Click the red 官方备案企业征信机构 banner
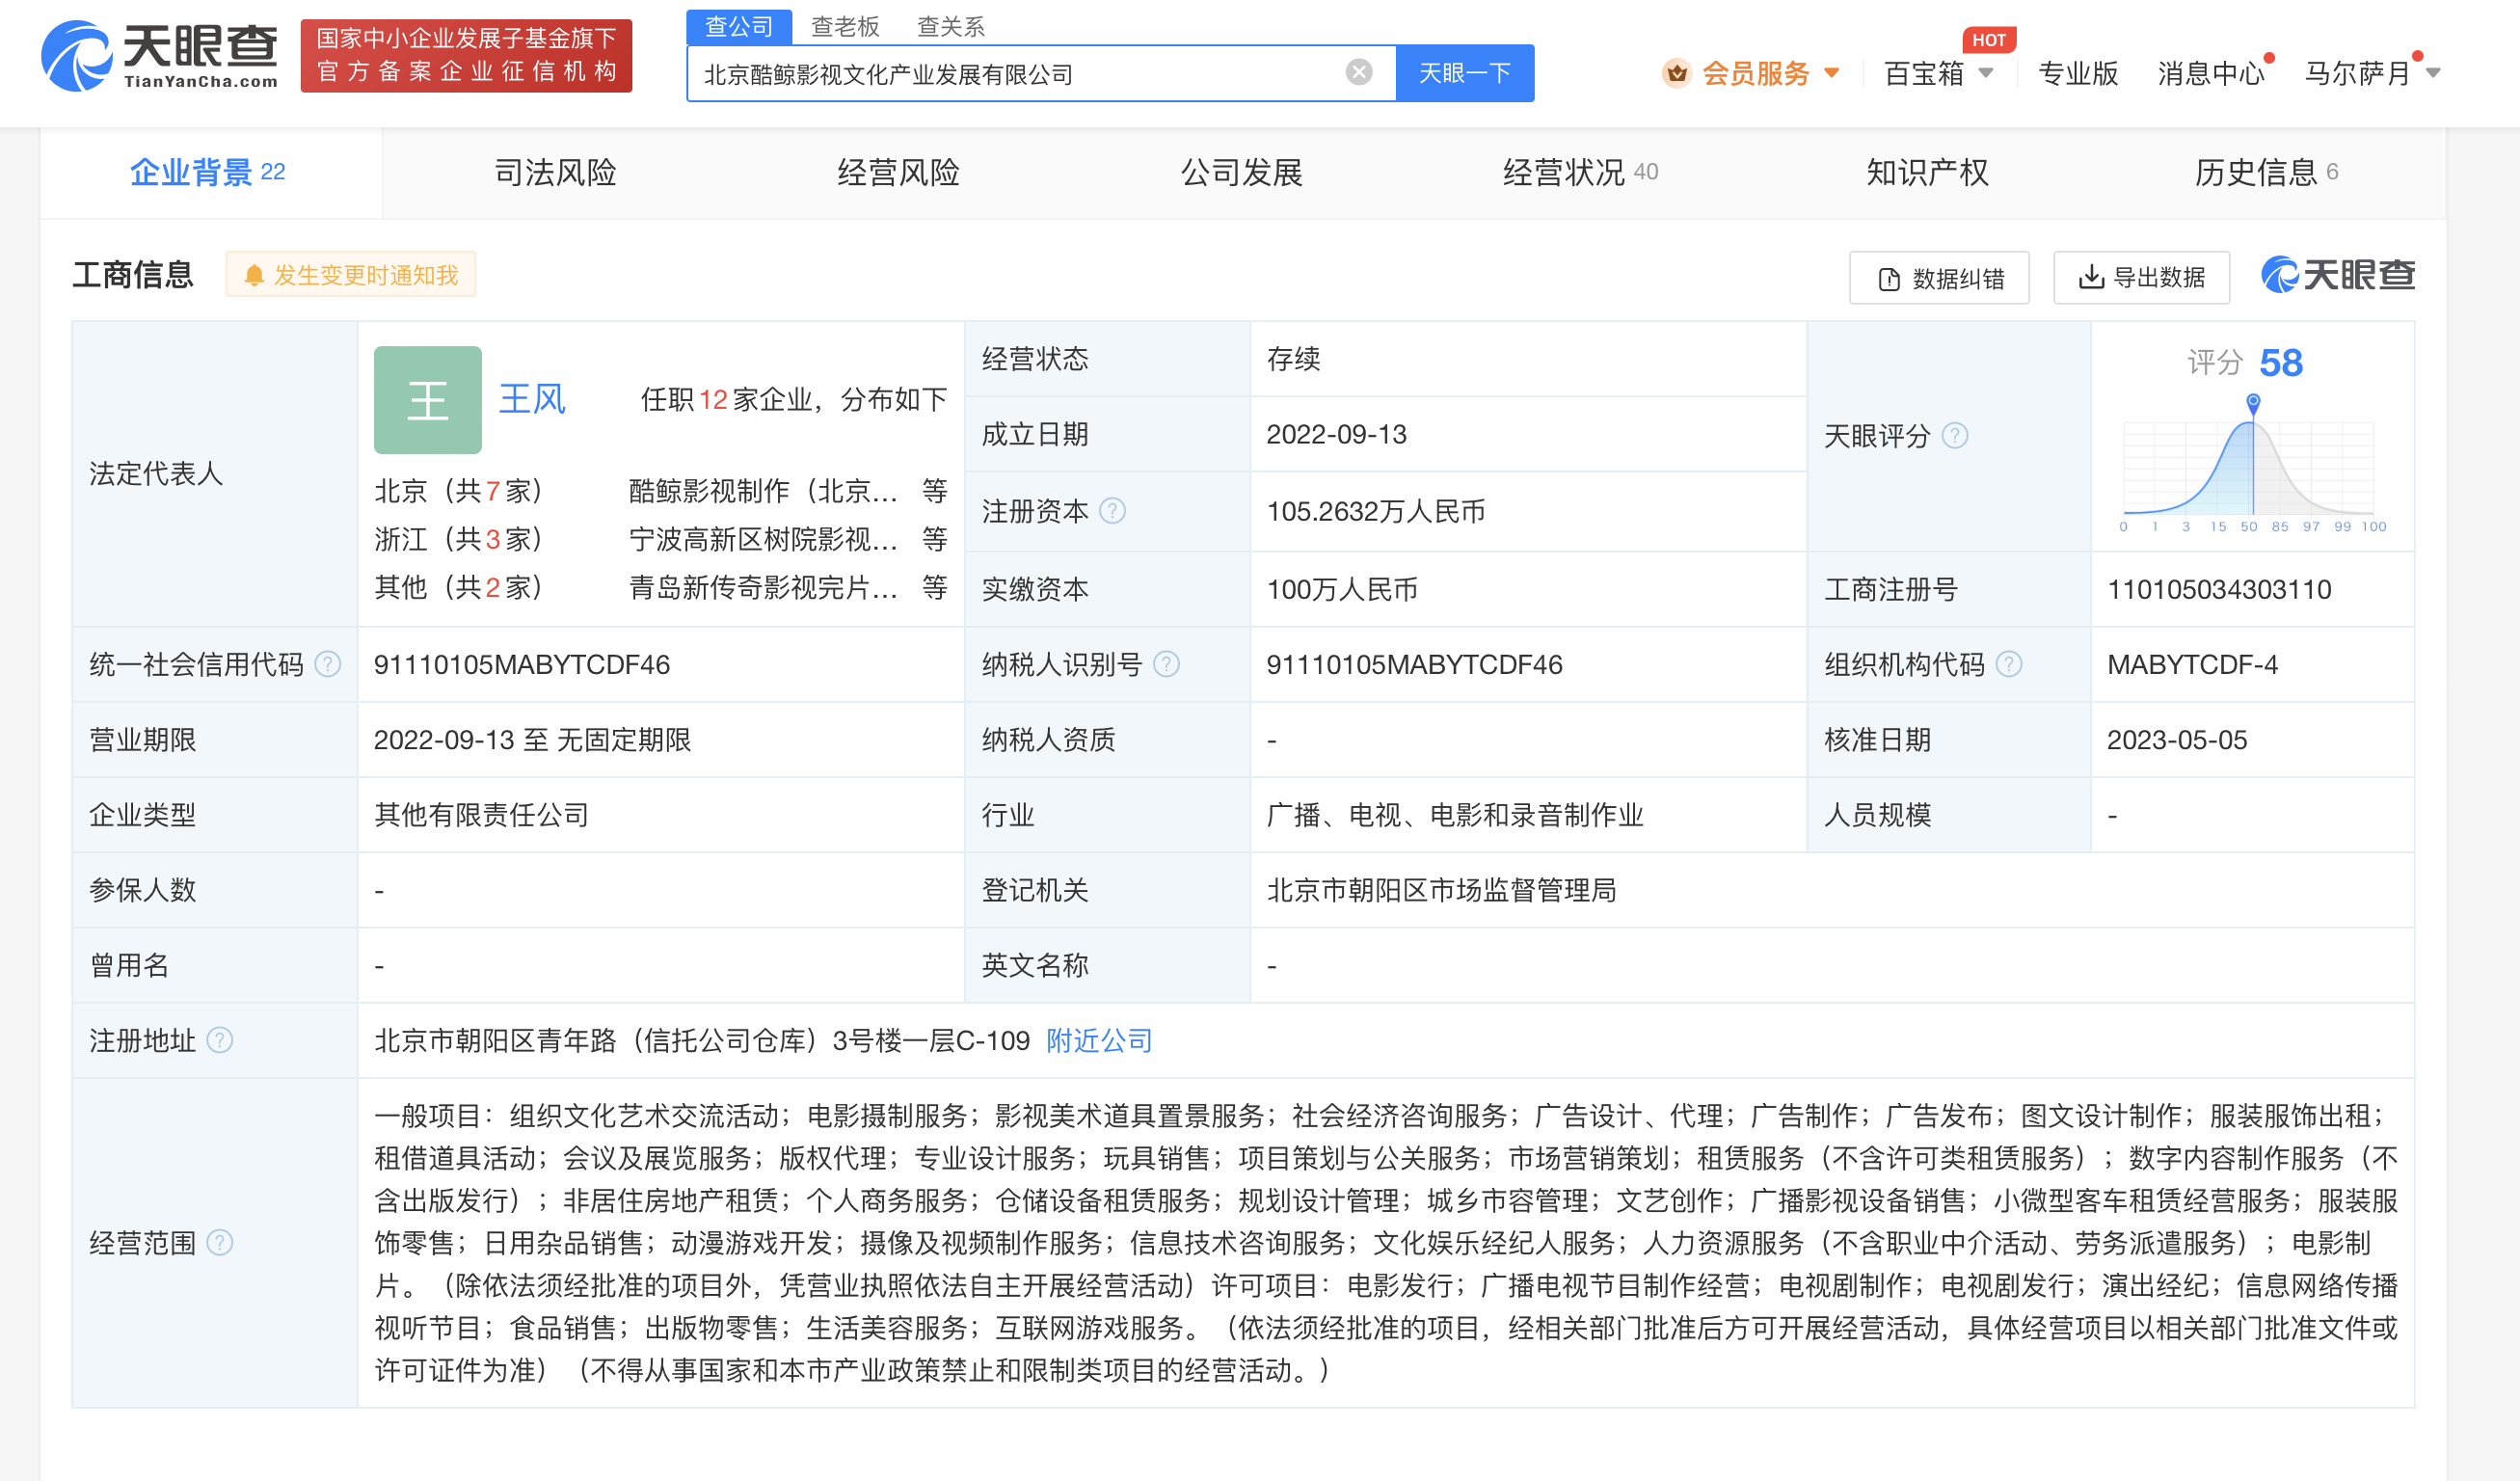 pos(466,56)
